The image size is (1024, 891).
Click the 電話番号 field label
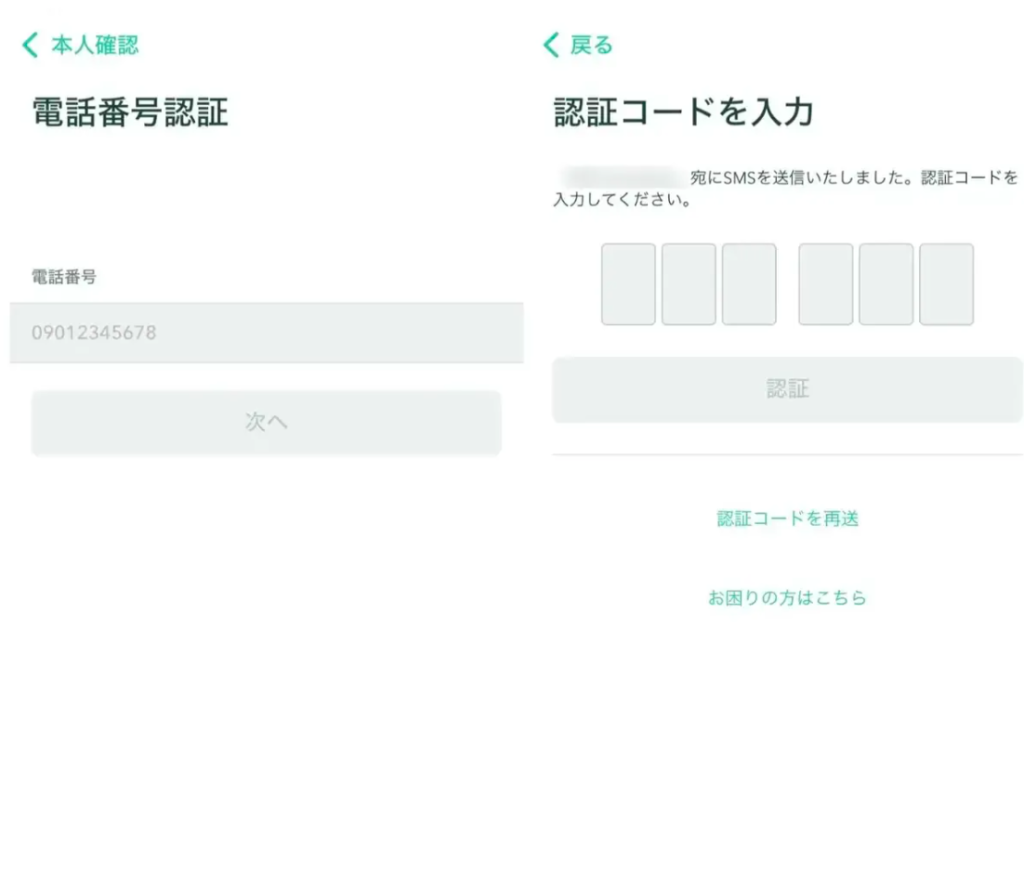64,277
